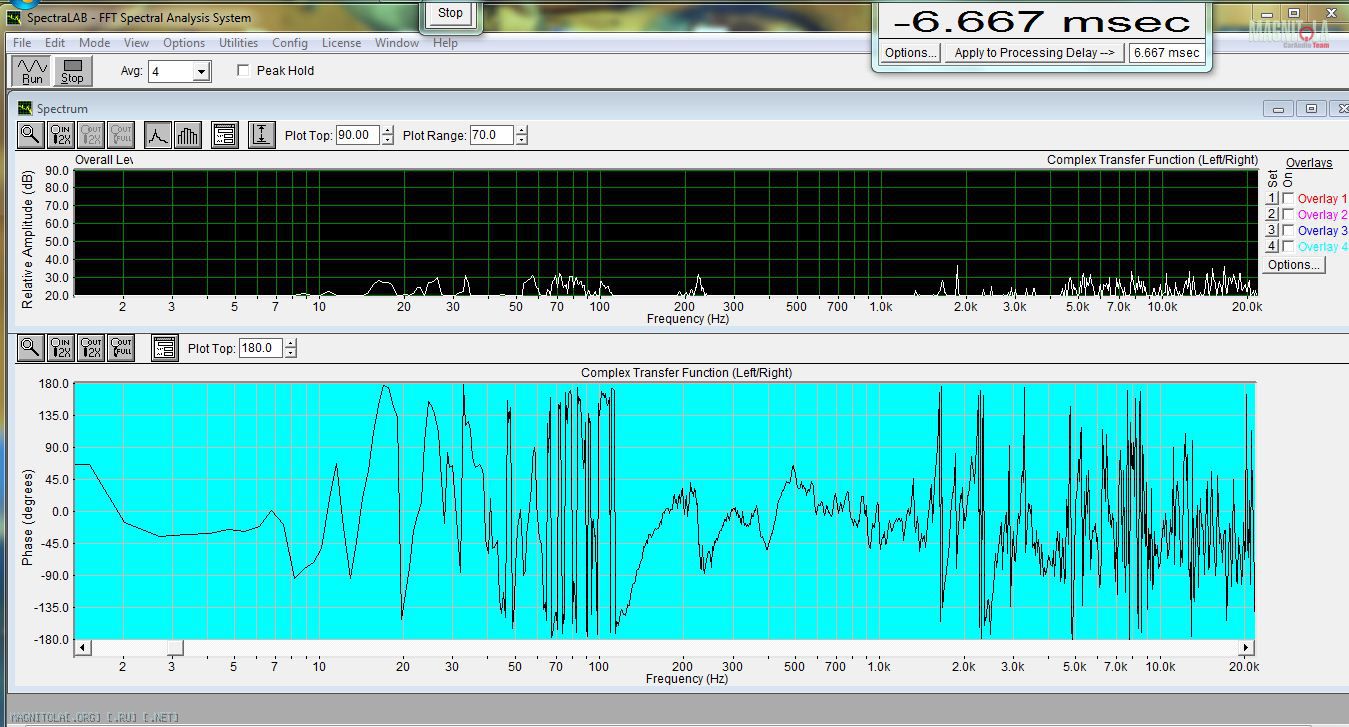Decrease spectrum Plot Top 90.00 with the down arrow
Image resolution: width=1349 pixels, height=727 pixels.
387,140
